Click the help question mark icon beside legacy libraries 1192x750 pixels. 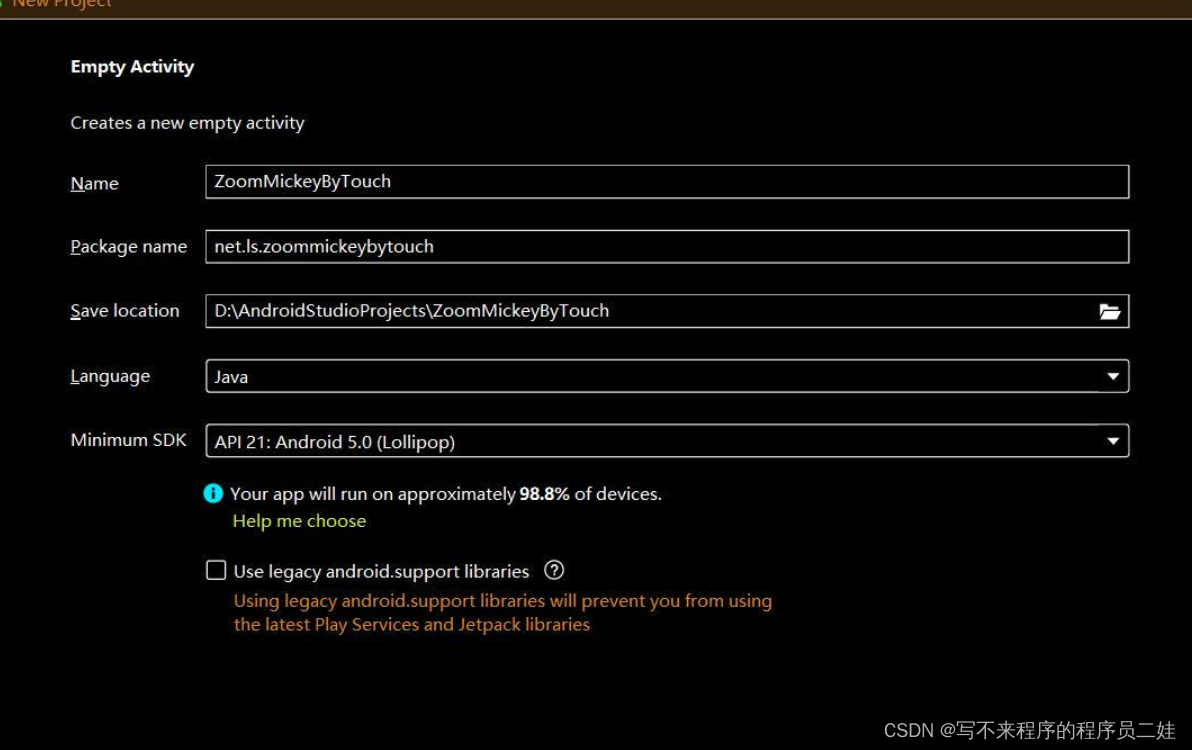554,570
